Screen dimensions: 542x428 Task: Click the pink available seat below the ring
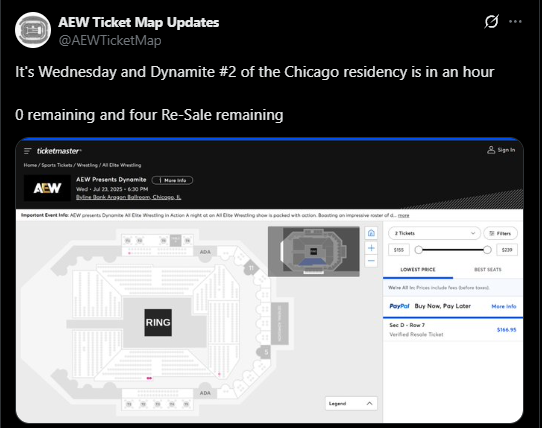[x=149, y=379]
